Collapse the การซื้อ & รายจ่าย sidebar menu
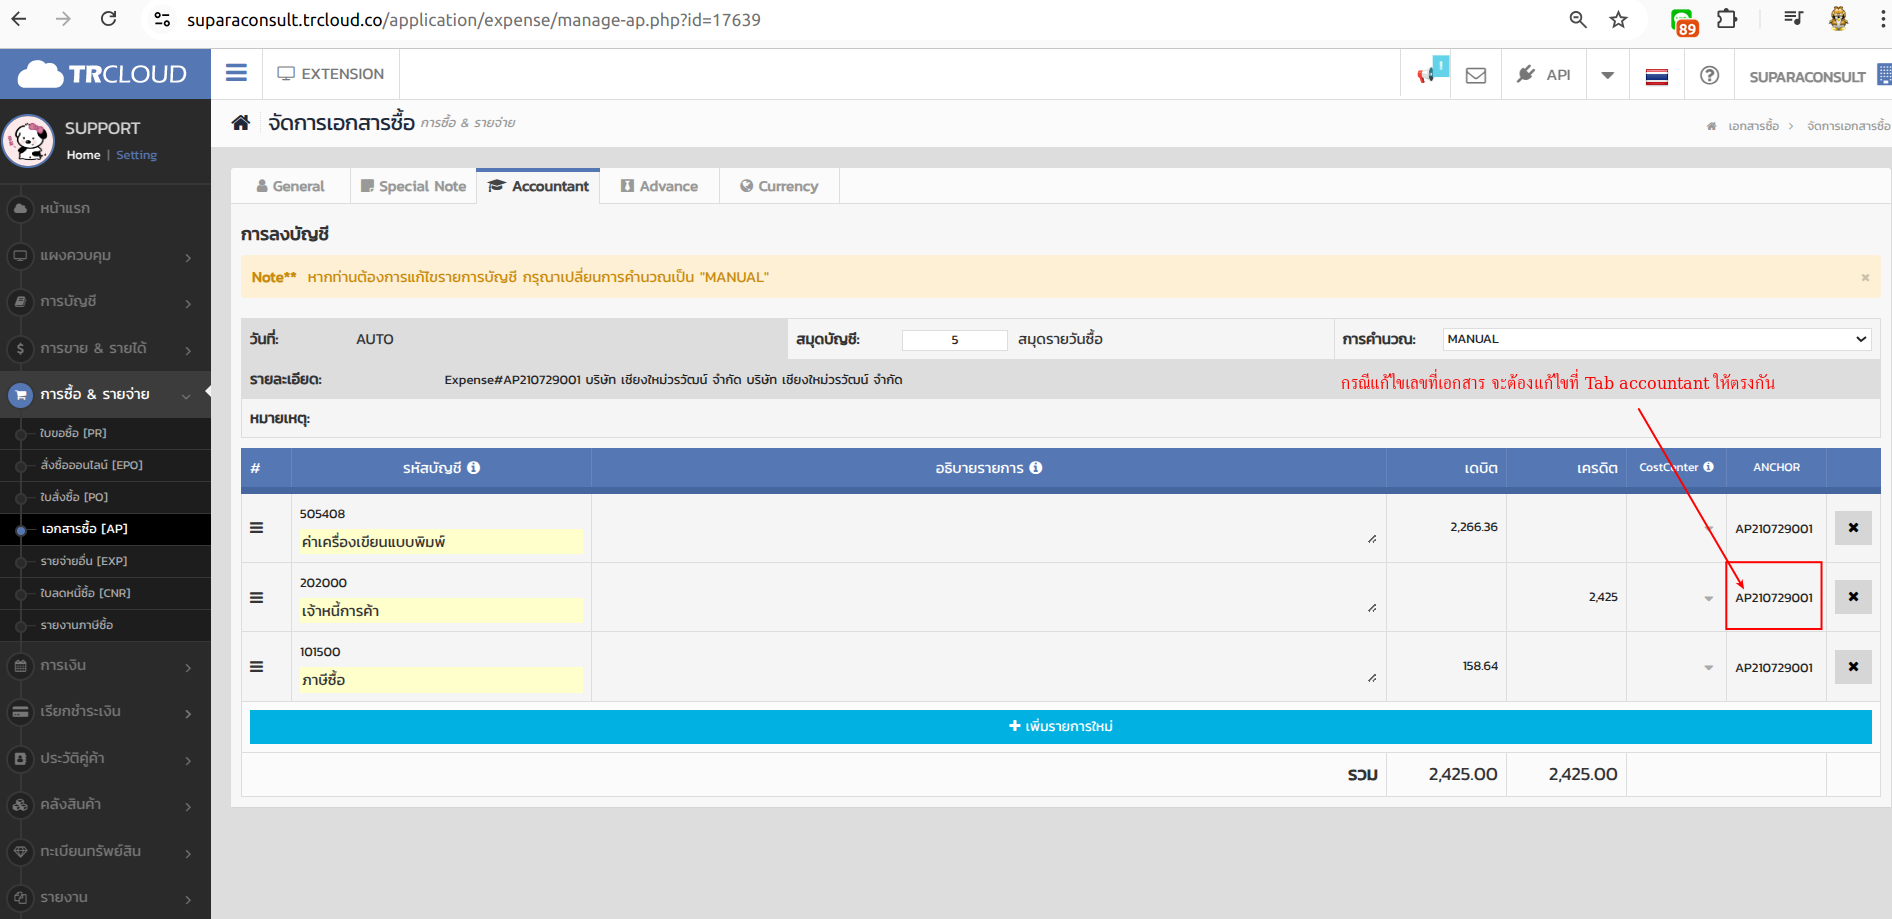This screenshot has height=919, width=1892. (105, 394)
